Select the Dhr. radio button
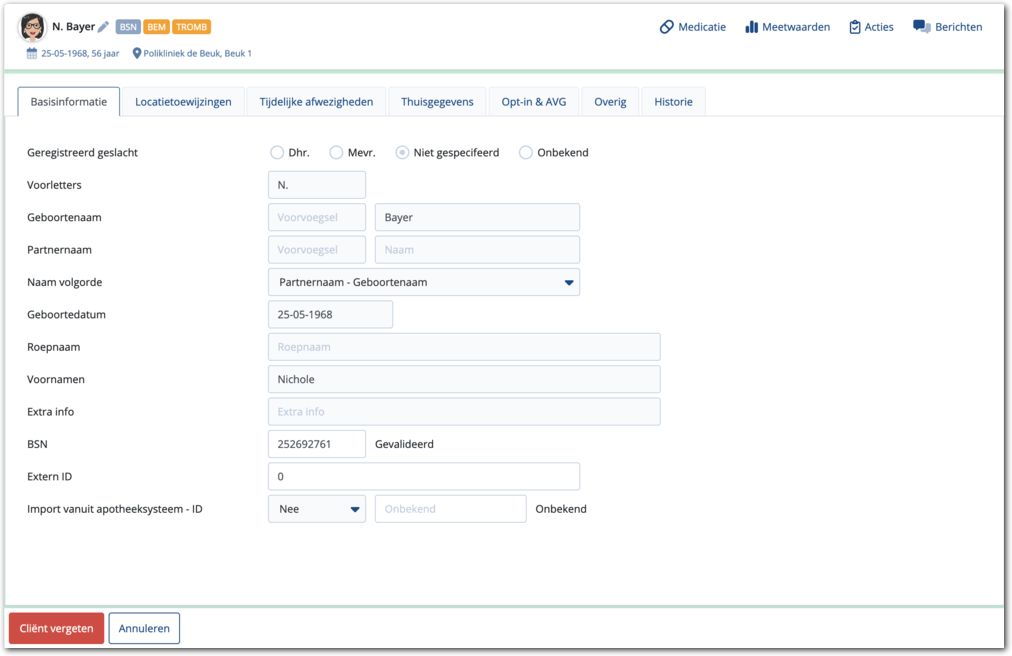1012x656 pixels. coord(277,153)
